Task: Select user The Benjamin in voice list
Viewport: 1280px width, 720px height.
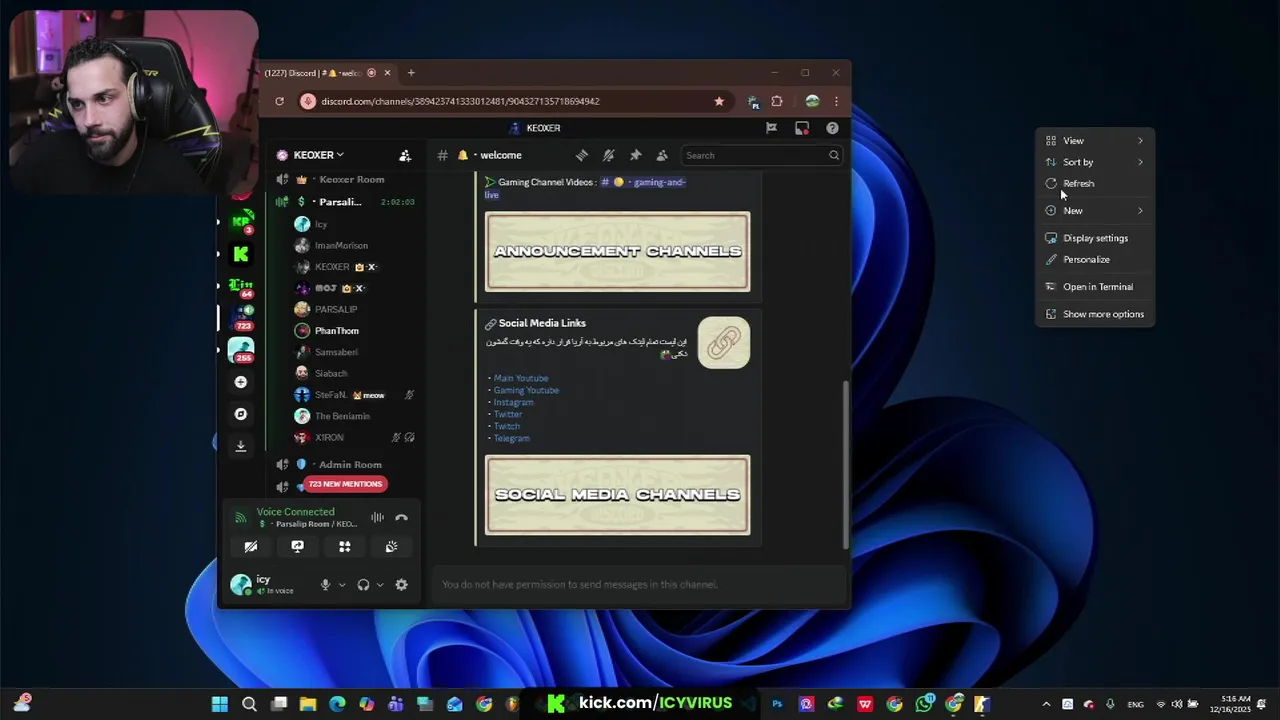Action: (342, 416)
